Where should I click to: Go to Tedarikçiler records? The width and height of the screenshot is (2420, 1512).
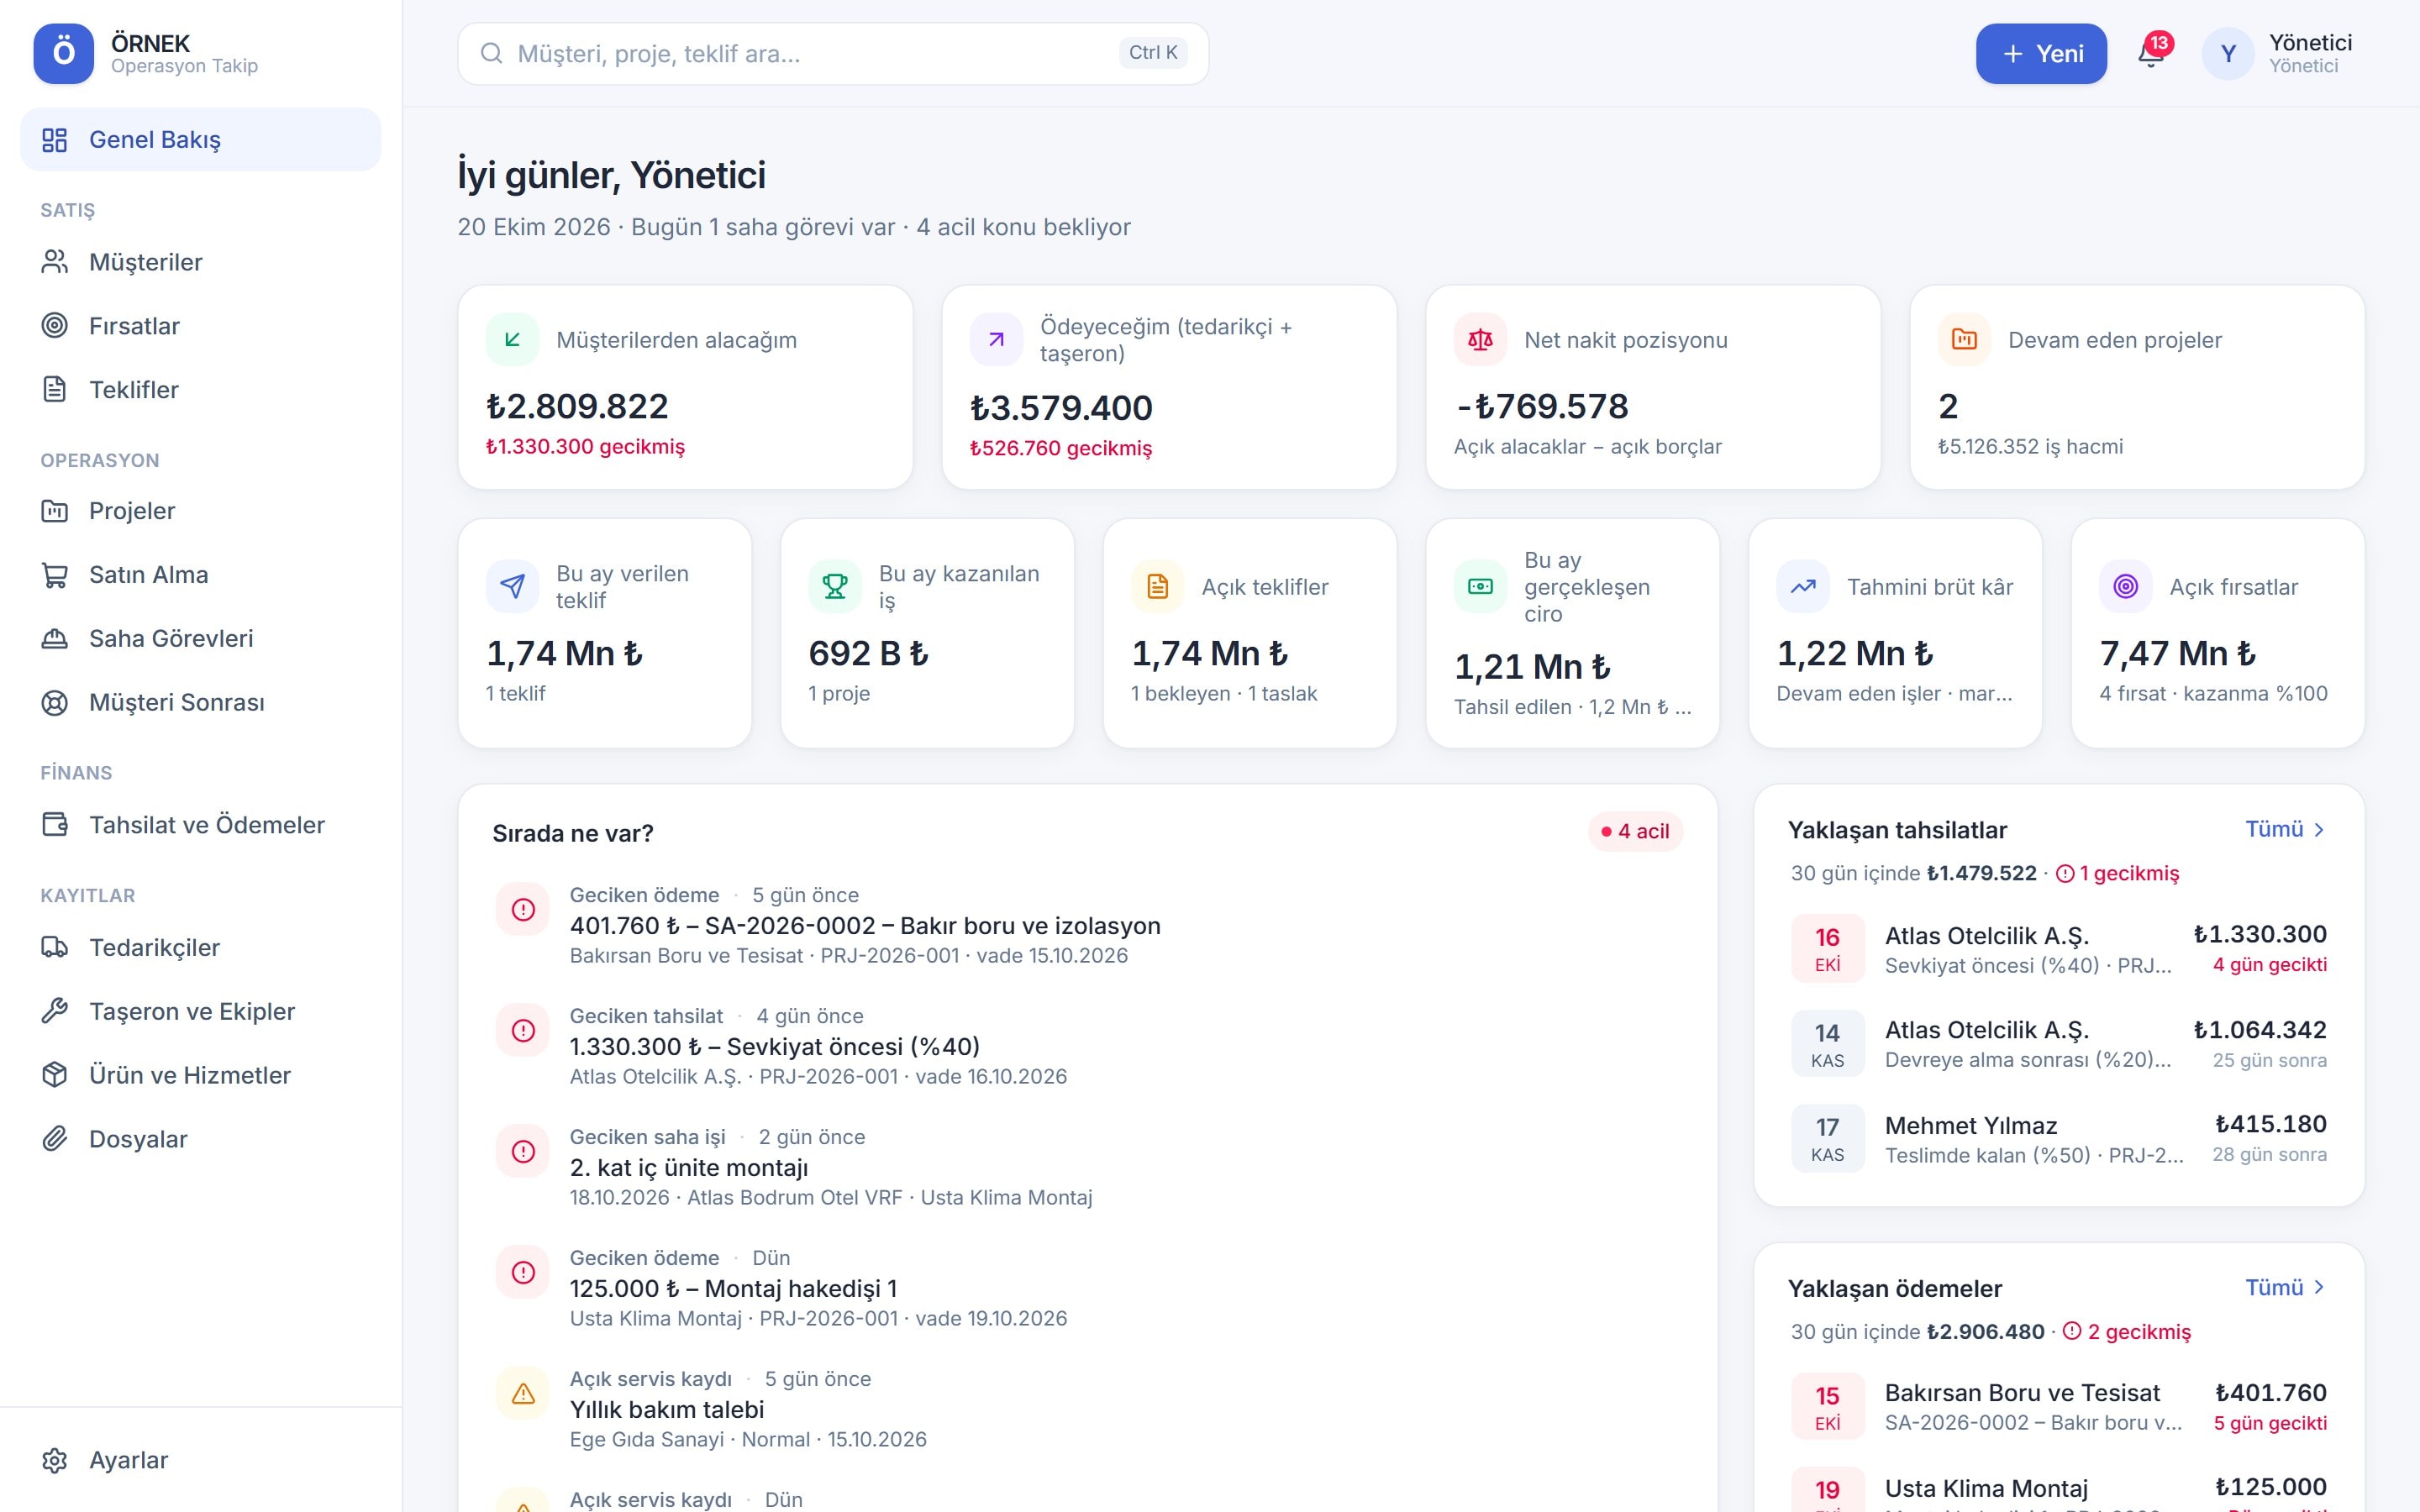(x=201, y=948)
